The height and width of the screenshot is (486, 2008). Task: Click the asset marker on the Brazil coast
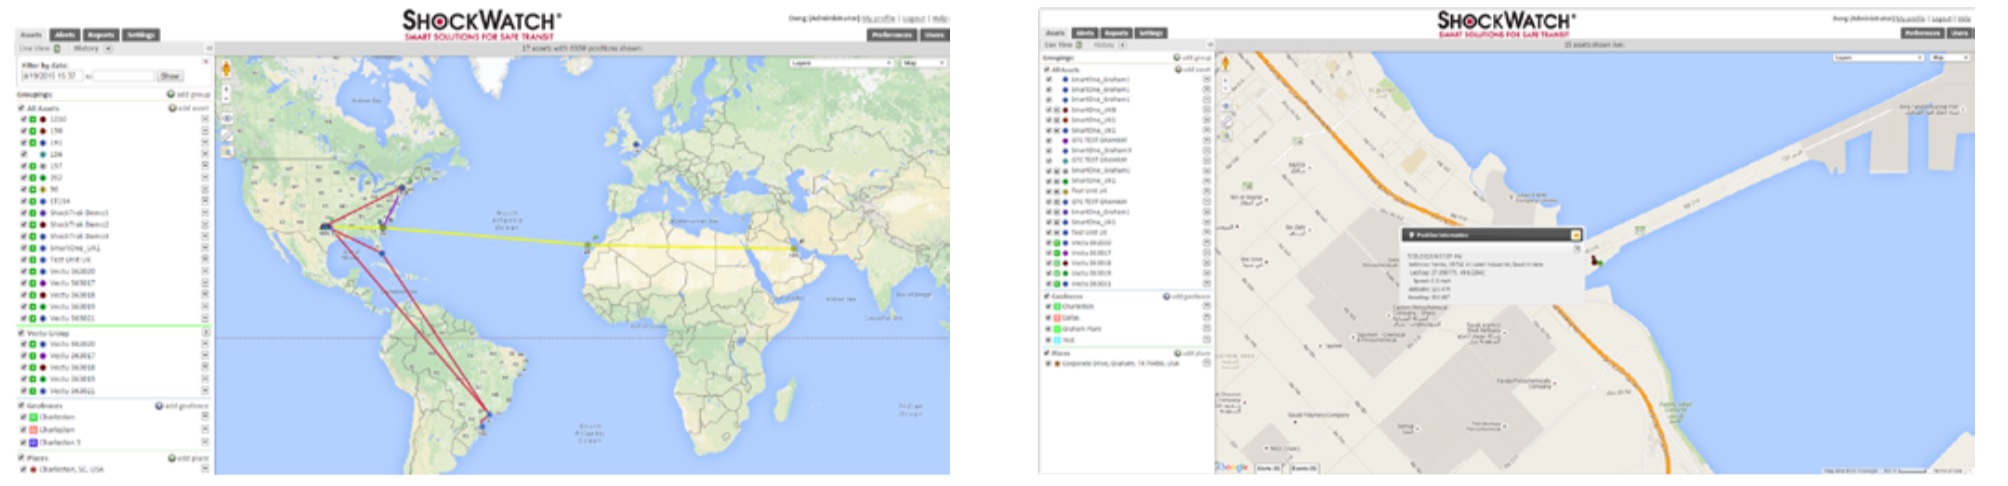[x=488, y=414]
